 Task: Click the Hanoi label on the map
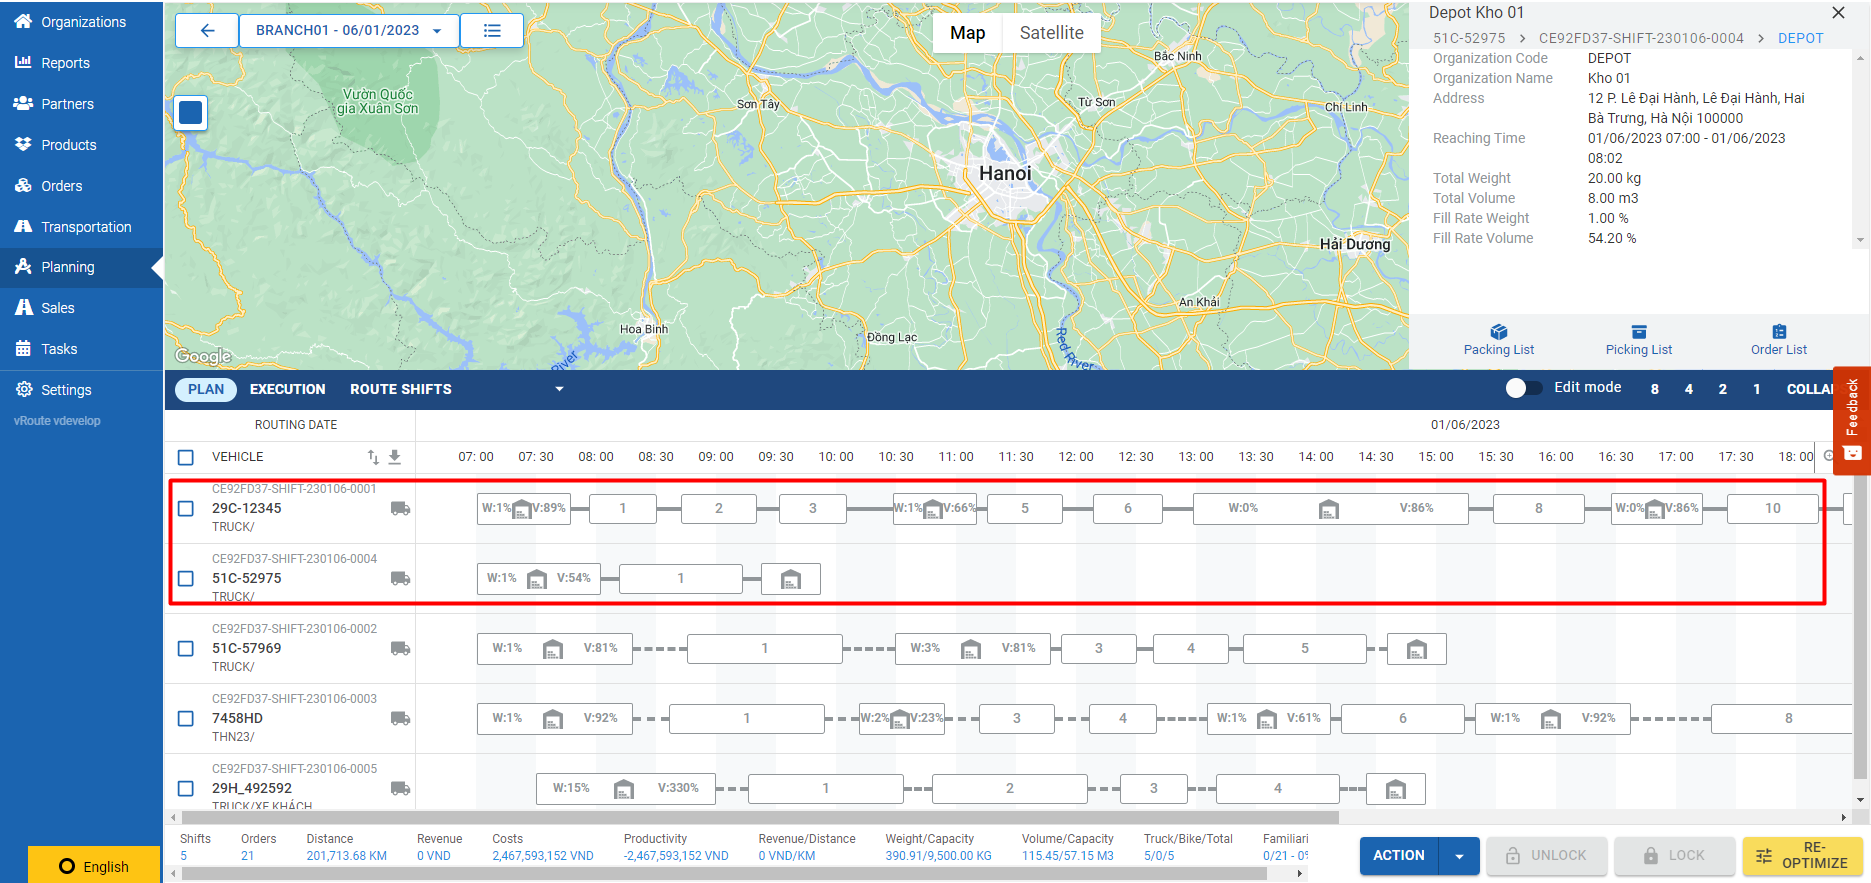coord(1005,173)
